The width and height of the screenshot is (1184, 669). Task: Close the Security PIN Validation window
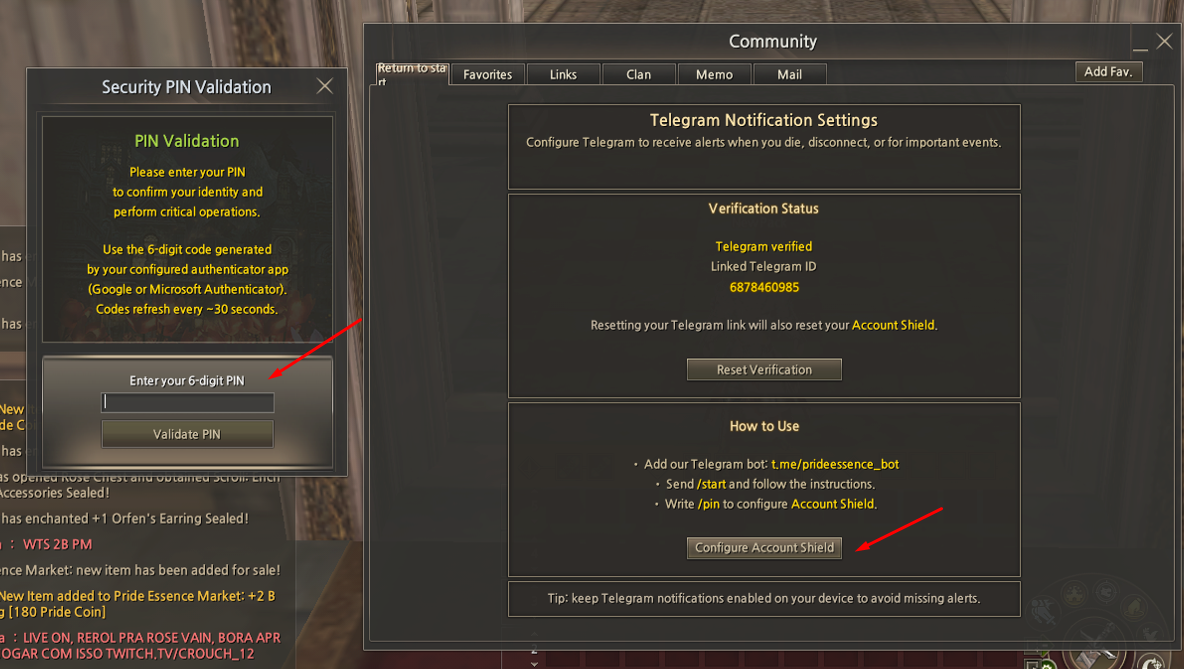pyautogui.click(x=325, y=86)
